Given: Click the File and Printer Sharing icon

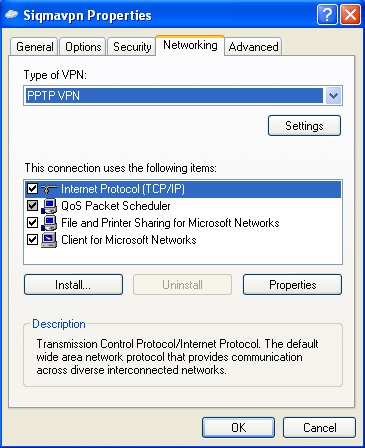Looking at the screenshot, I should tap(49, 223).
